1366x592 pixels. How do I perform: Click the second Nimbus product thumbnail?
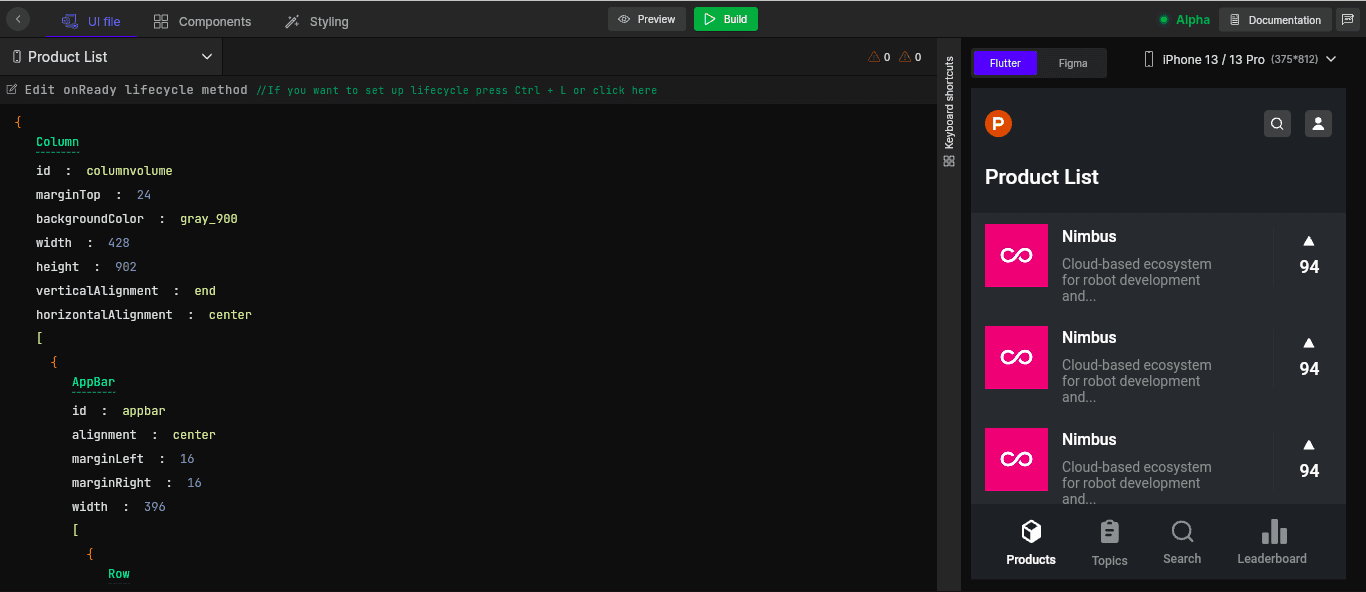pos(1016,357)
